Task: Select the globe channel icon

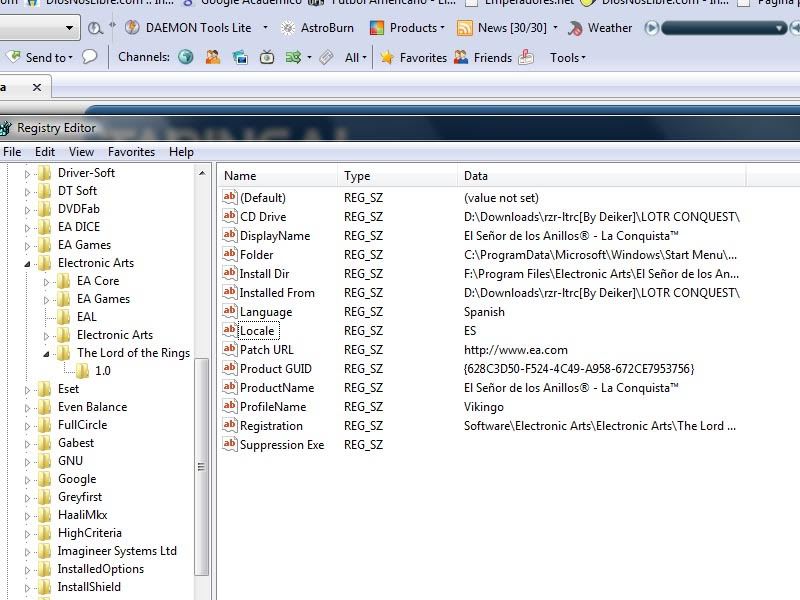Action: coord(186,57)
